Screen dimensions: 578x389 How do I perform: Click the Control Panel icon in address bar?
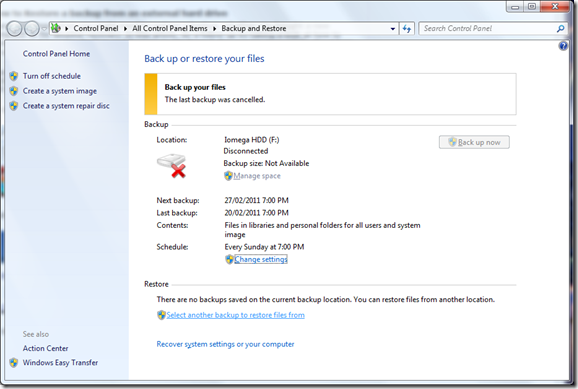point(56,28)
